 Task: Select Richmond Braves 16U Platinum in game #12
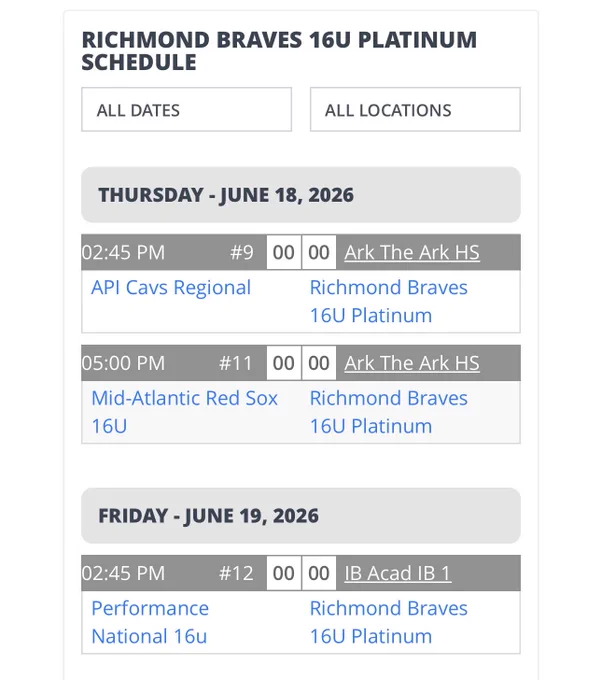tap(389, 622)
